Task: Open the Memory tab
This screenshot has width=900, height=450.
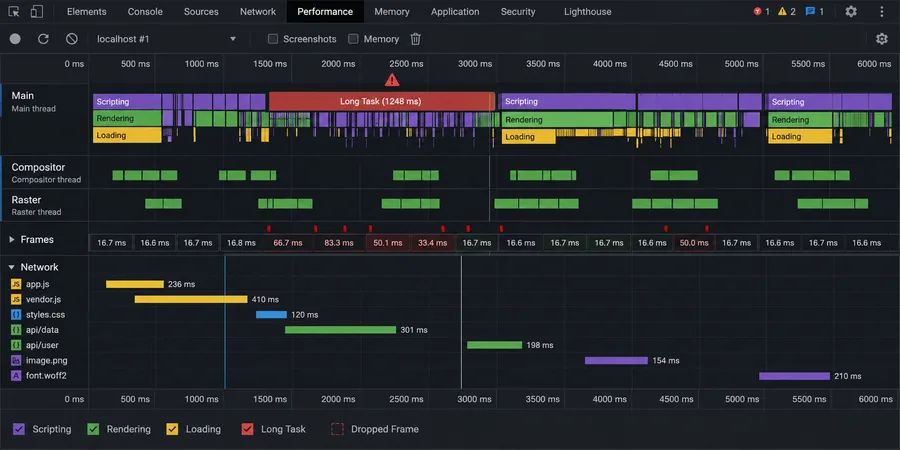Action: (x=392, y=11)
